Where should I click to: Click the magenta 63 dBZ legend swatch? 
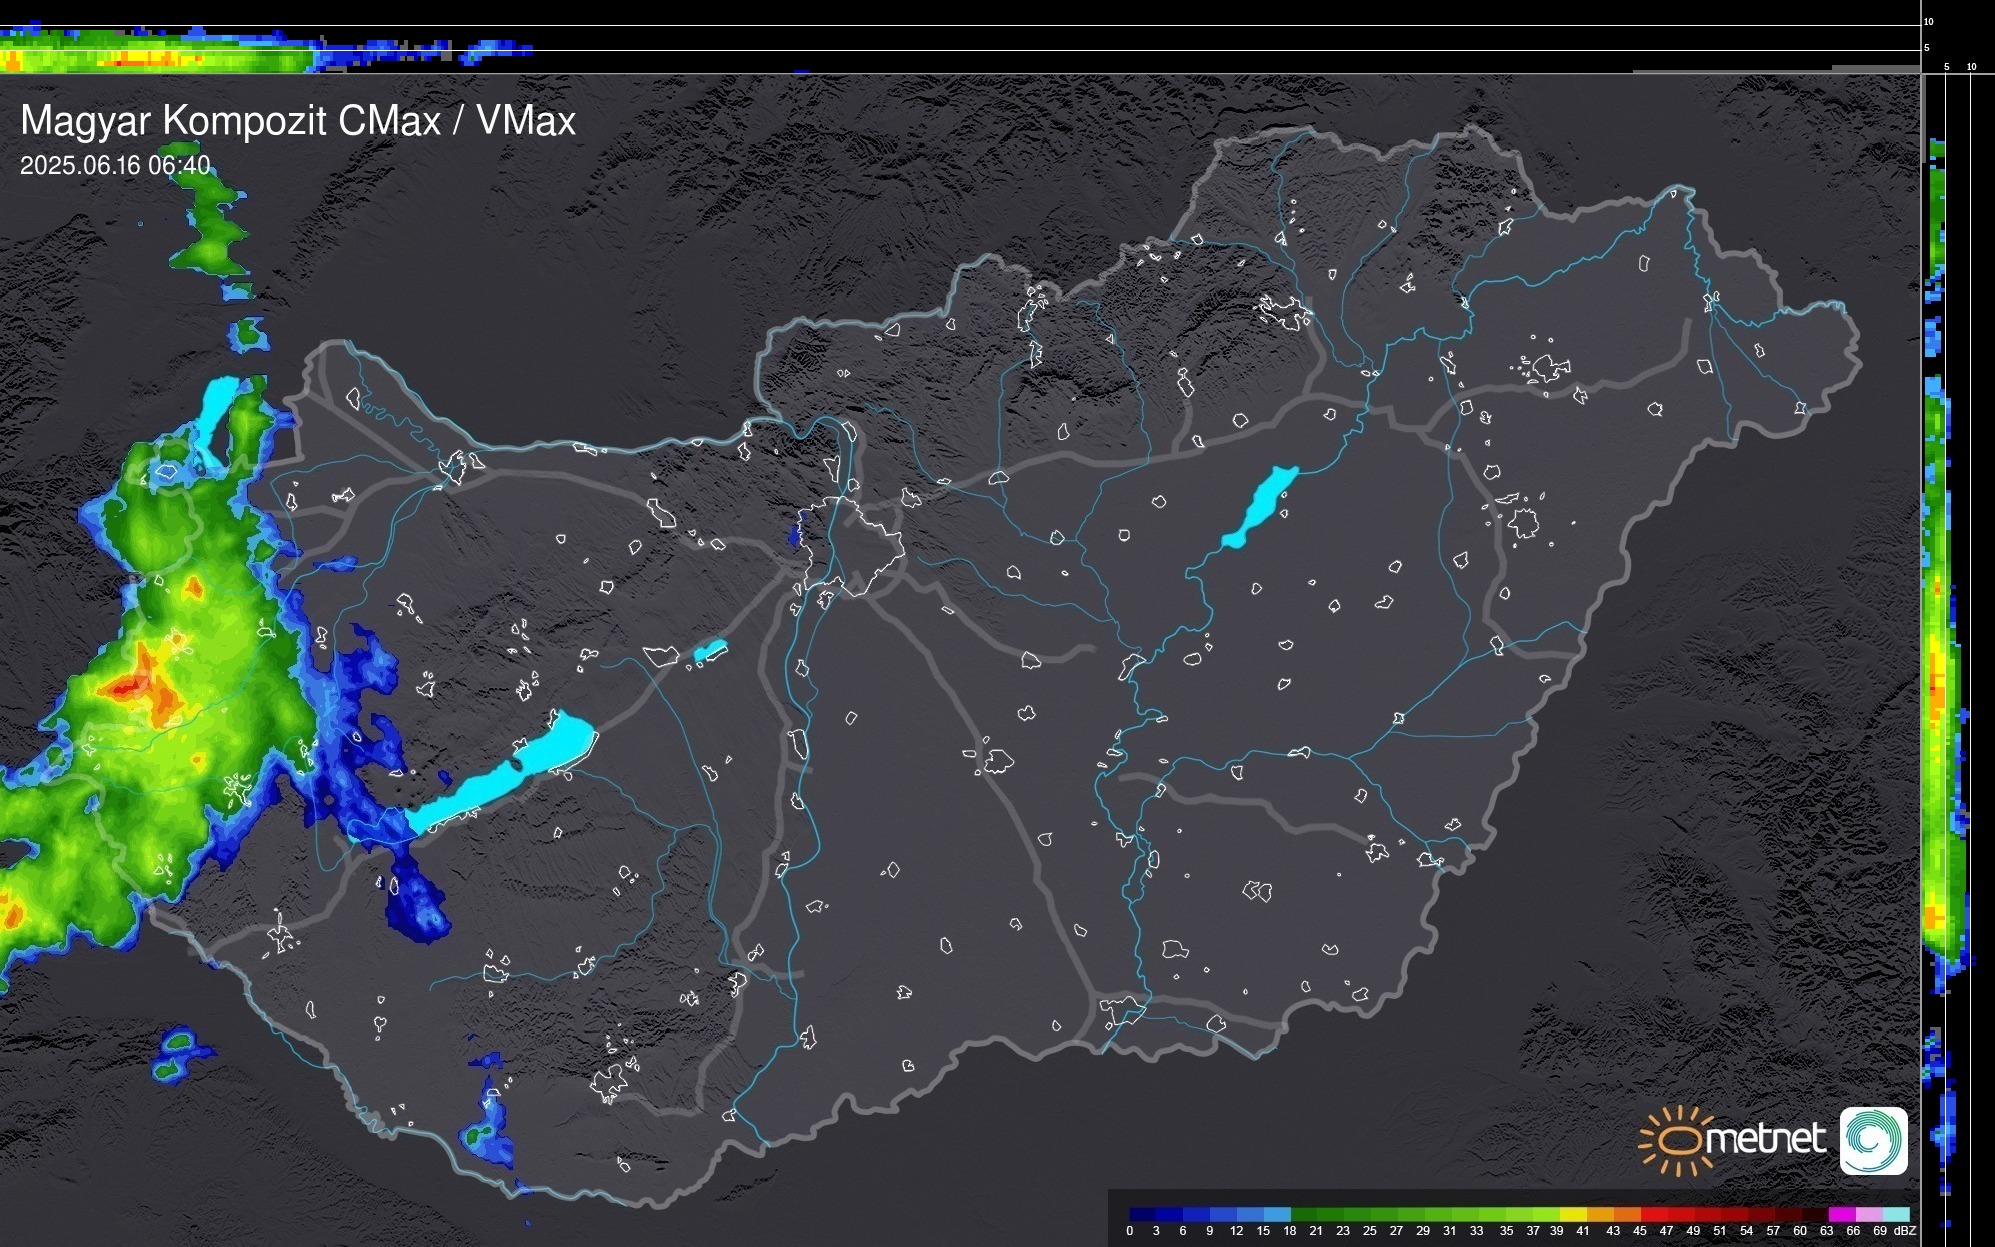(x=1840, y=1214)
